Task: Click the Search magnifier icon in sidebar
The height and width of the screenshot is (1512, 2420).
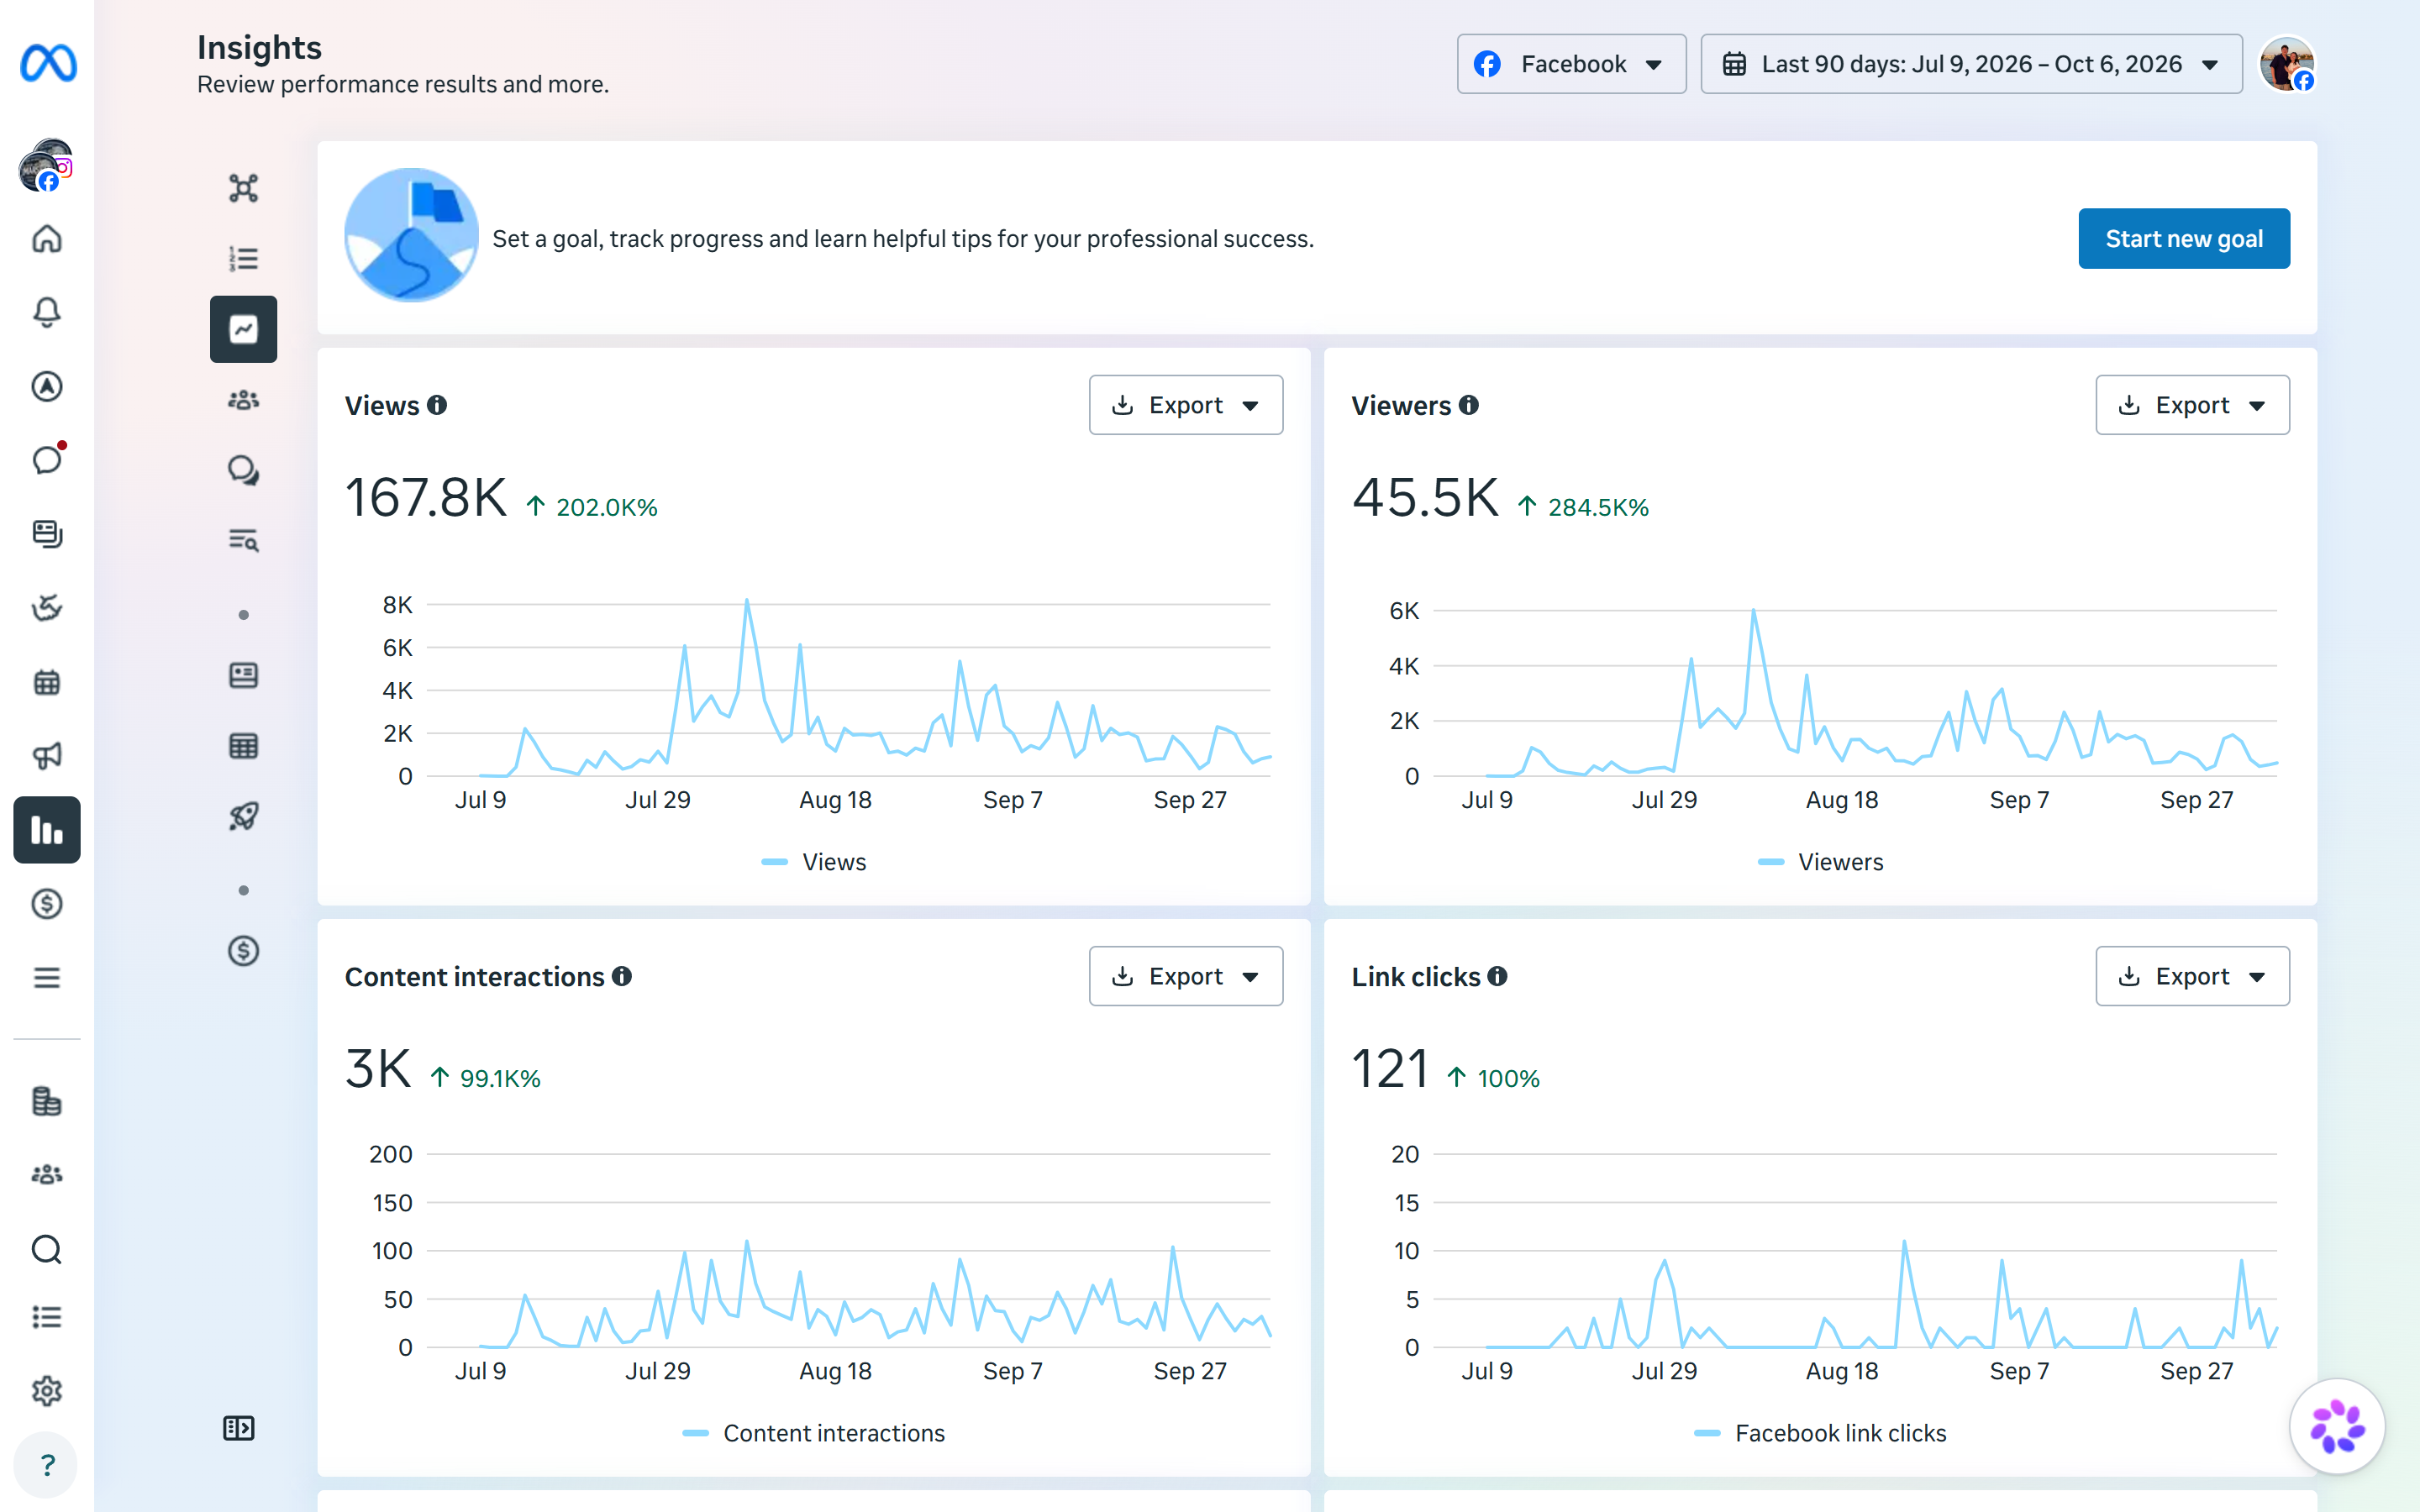Action: coord(47,1249)
